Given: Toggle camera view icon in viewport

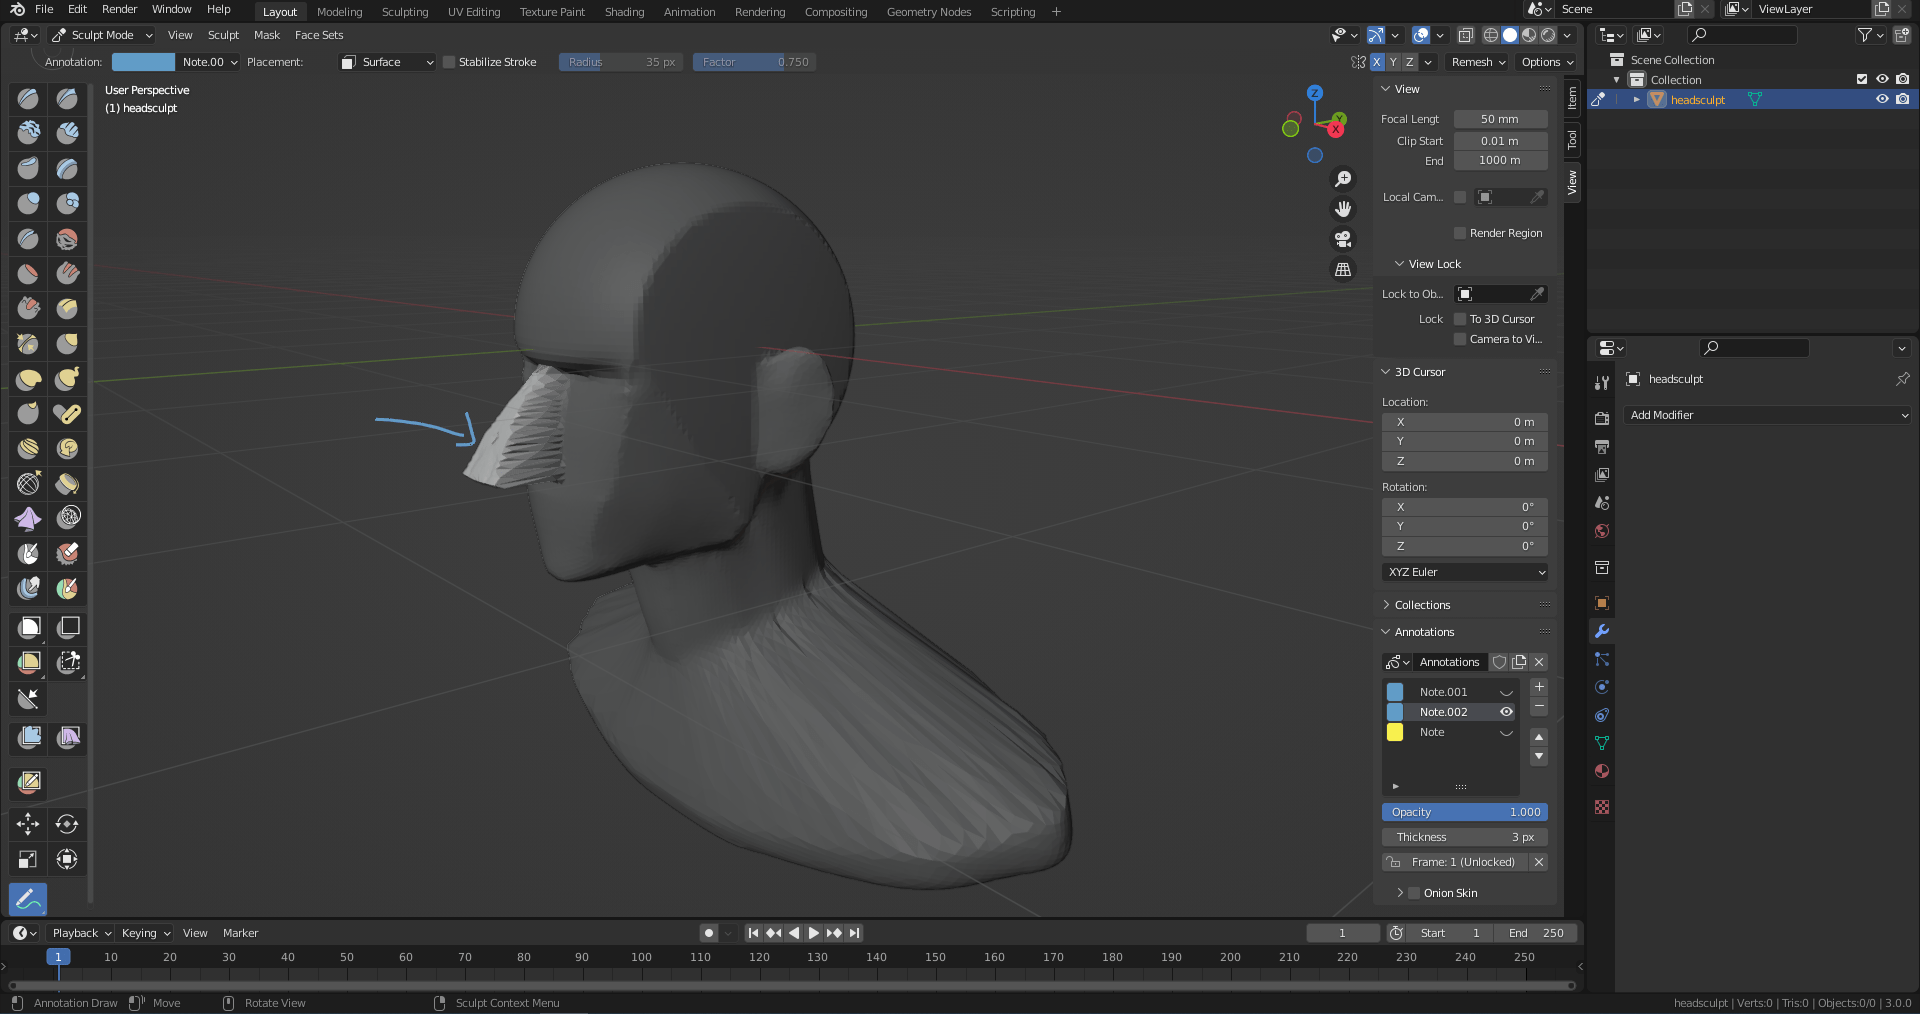Looking at the screenshot, I should click(1343, 239).
